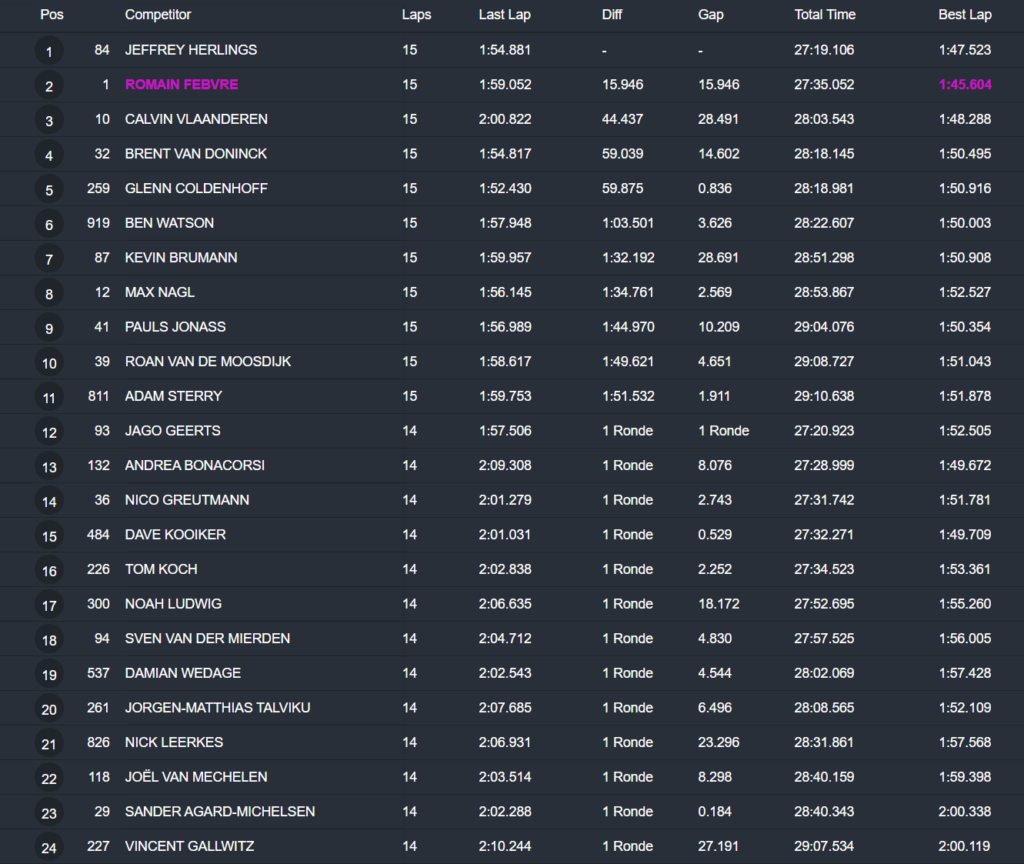Select highlighted Romain Febvre name
Image resolution: width=1024 pixels, height=864 pixels.
click(x=181, y=85)
